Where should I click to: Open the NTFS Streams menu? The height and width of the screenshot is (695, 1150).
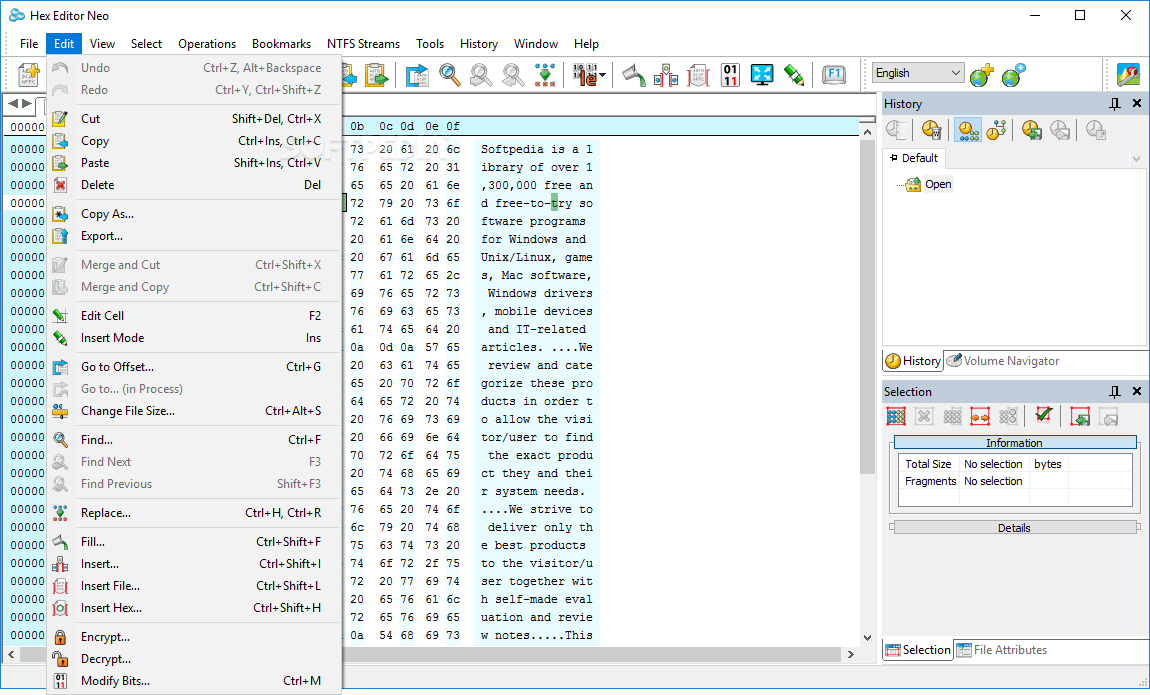coord(364,44)
